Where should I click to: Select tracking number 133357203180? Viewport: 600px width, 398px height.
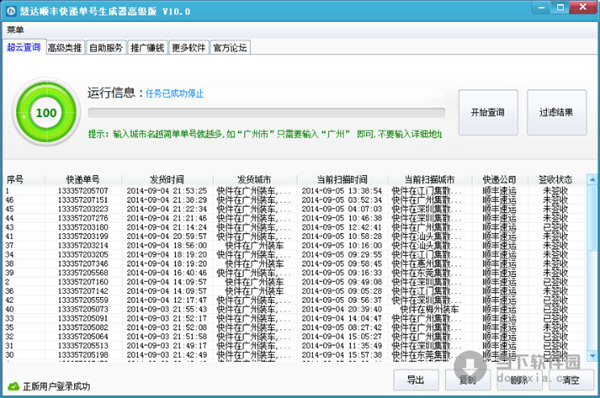[83, 227]
